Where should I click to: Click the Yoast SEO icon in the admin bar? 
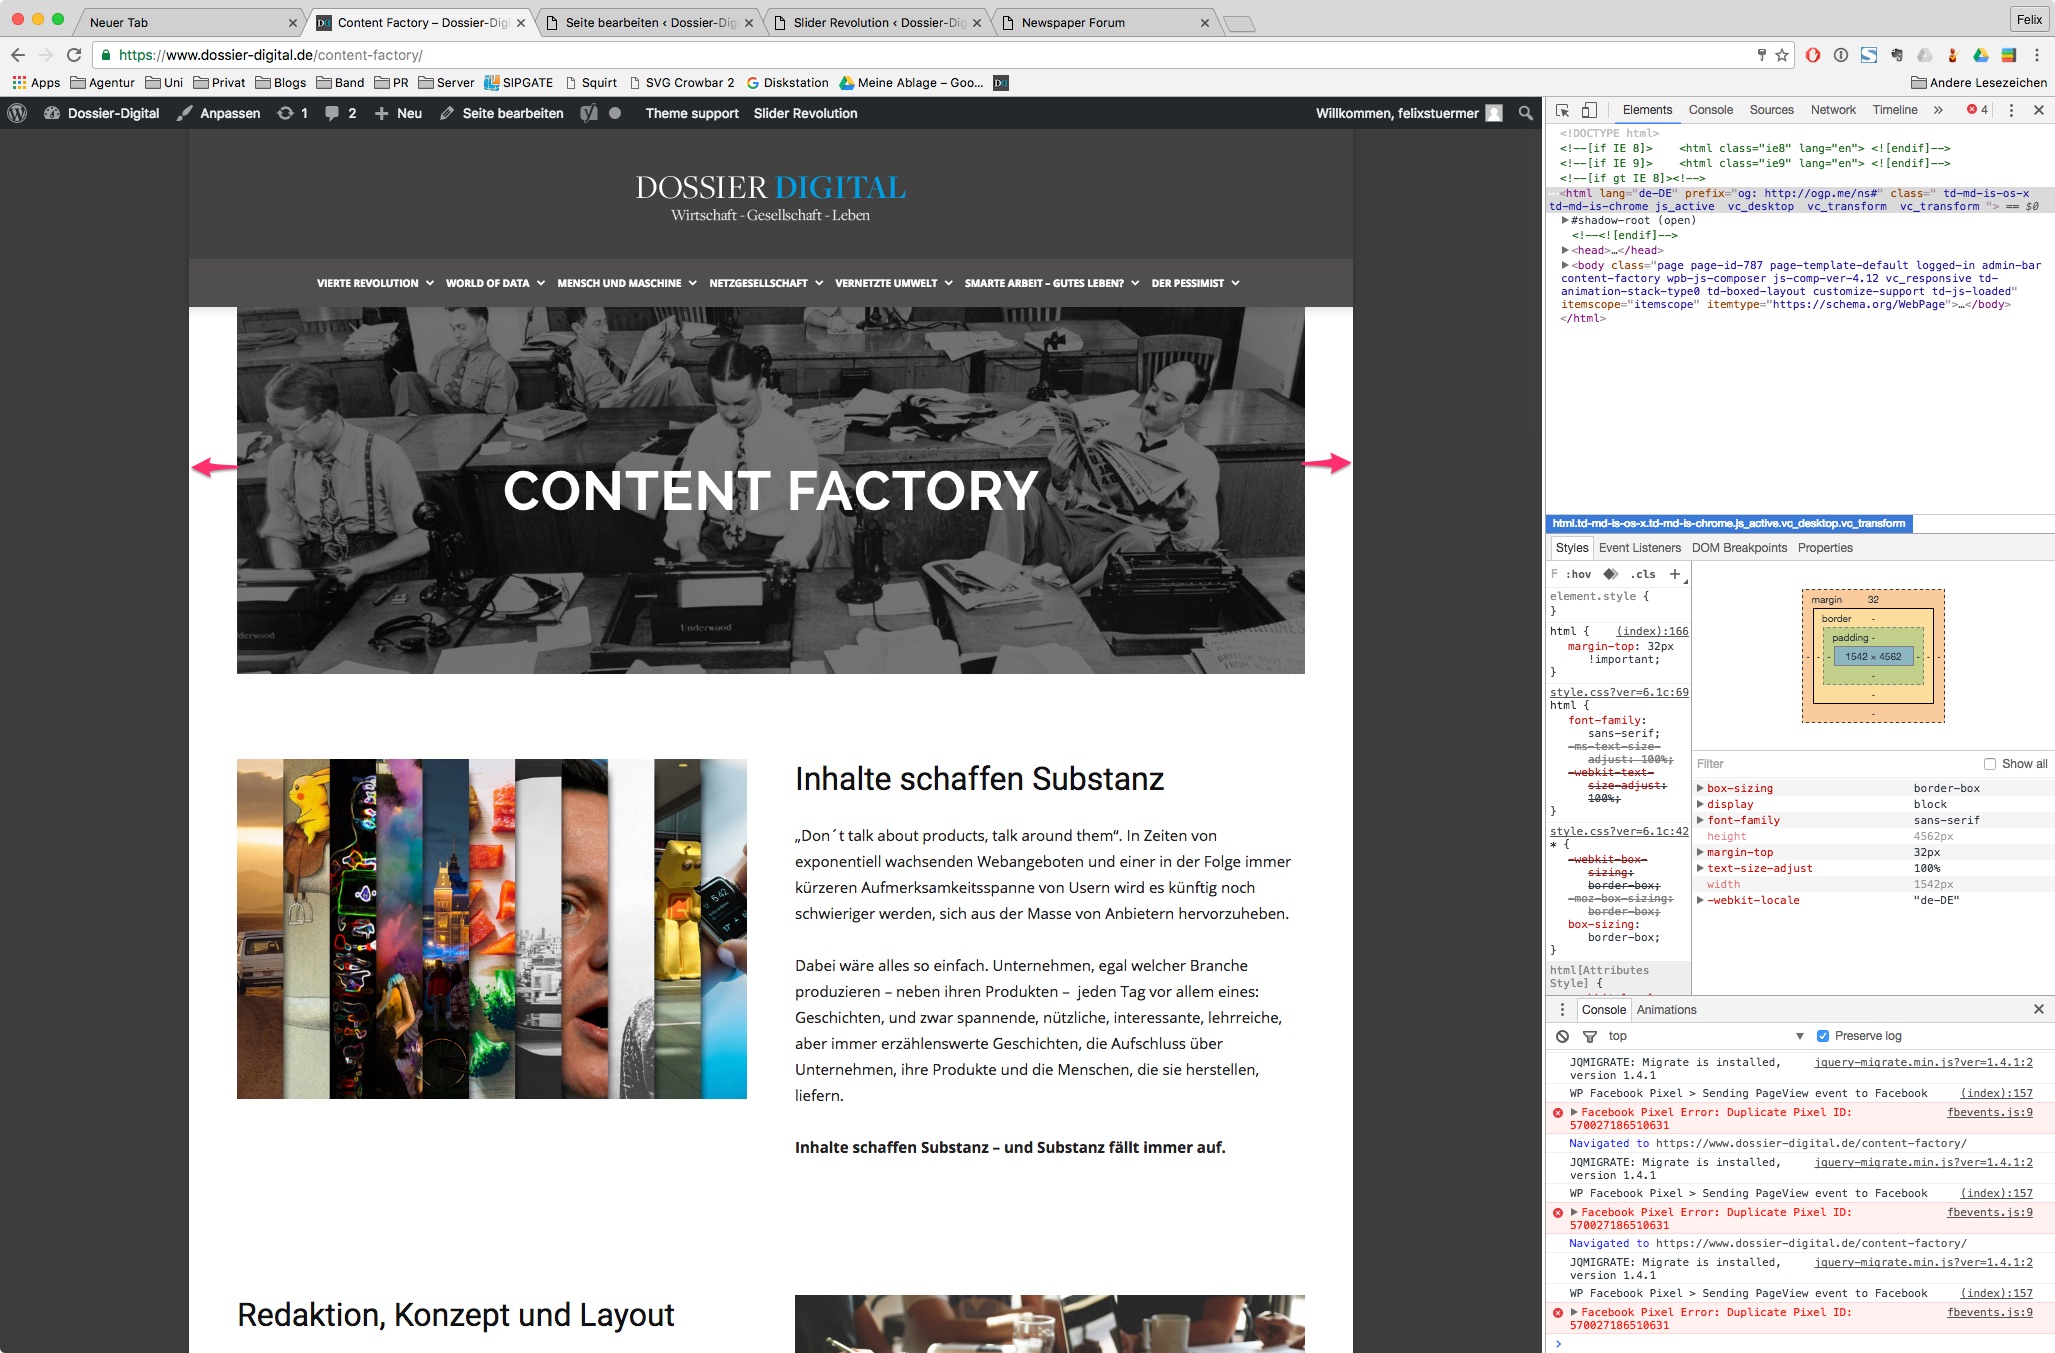click(x=589, y=113)
